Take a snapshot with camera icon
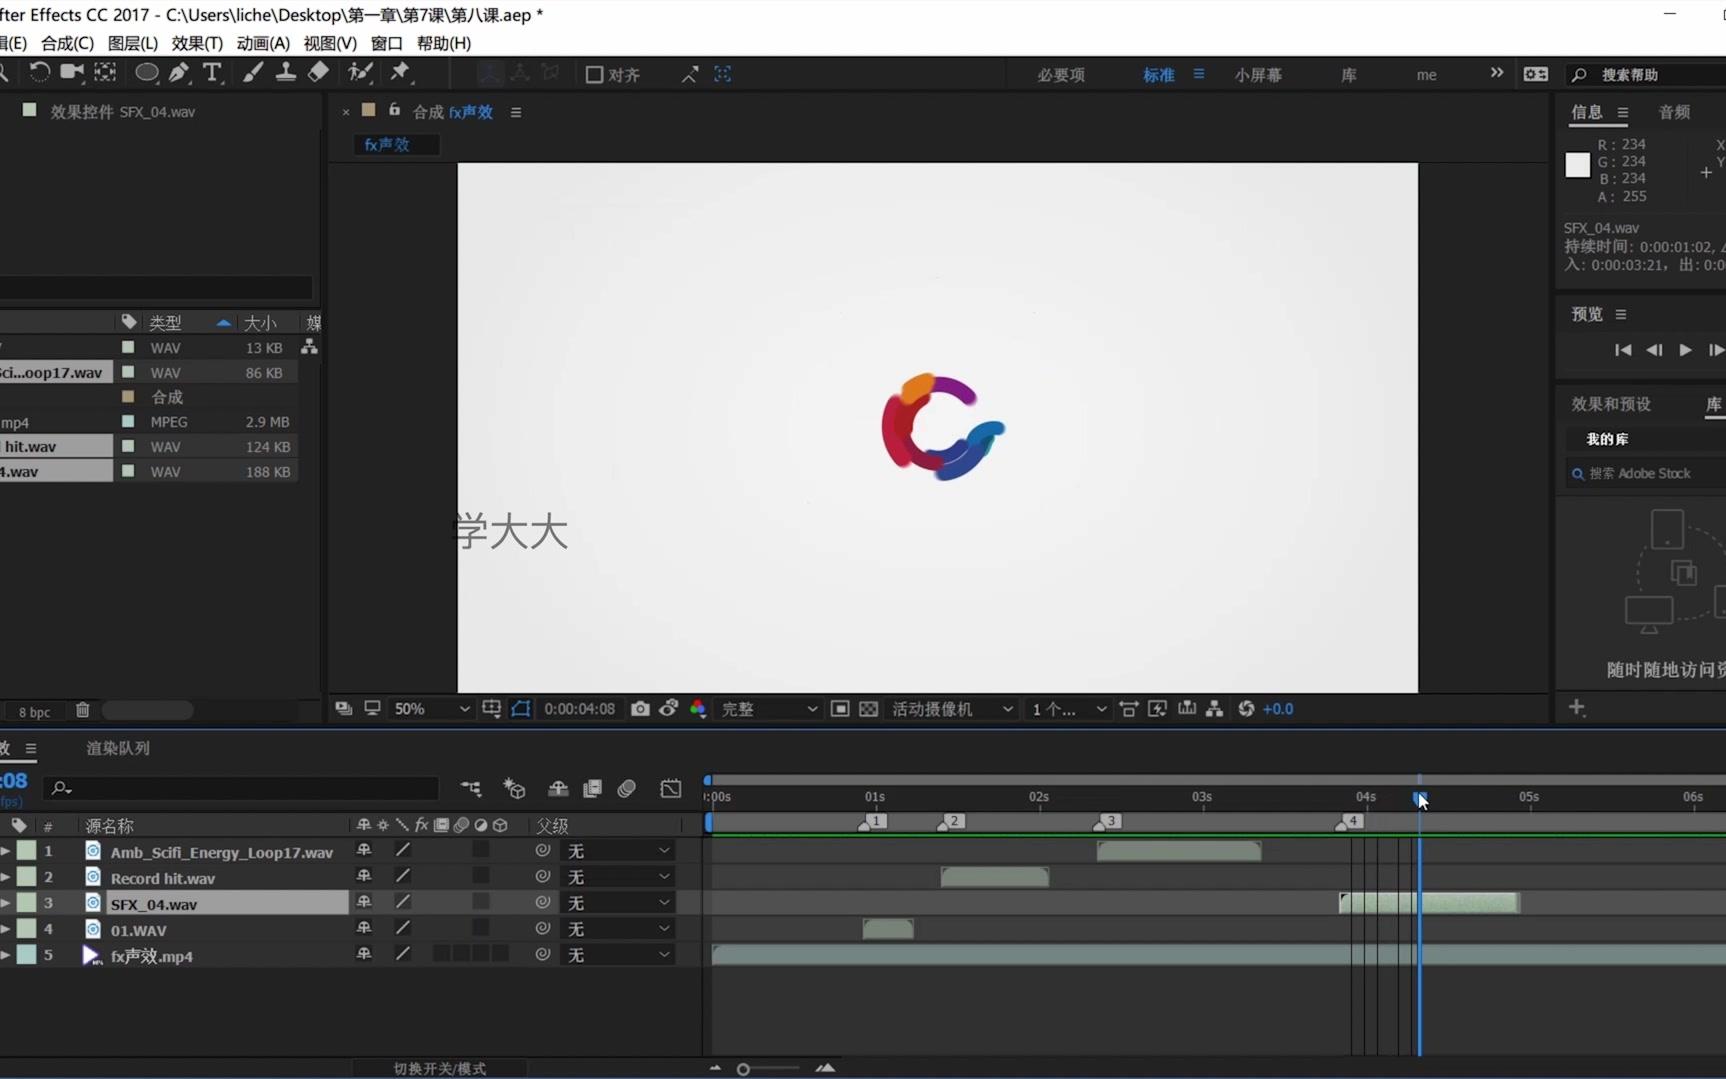This screenshot has width=1726, height=1079. [640, 709]
